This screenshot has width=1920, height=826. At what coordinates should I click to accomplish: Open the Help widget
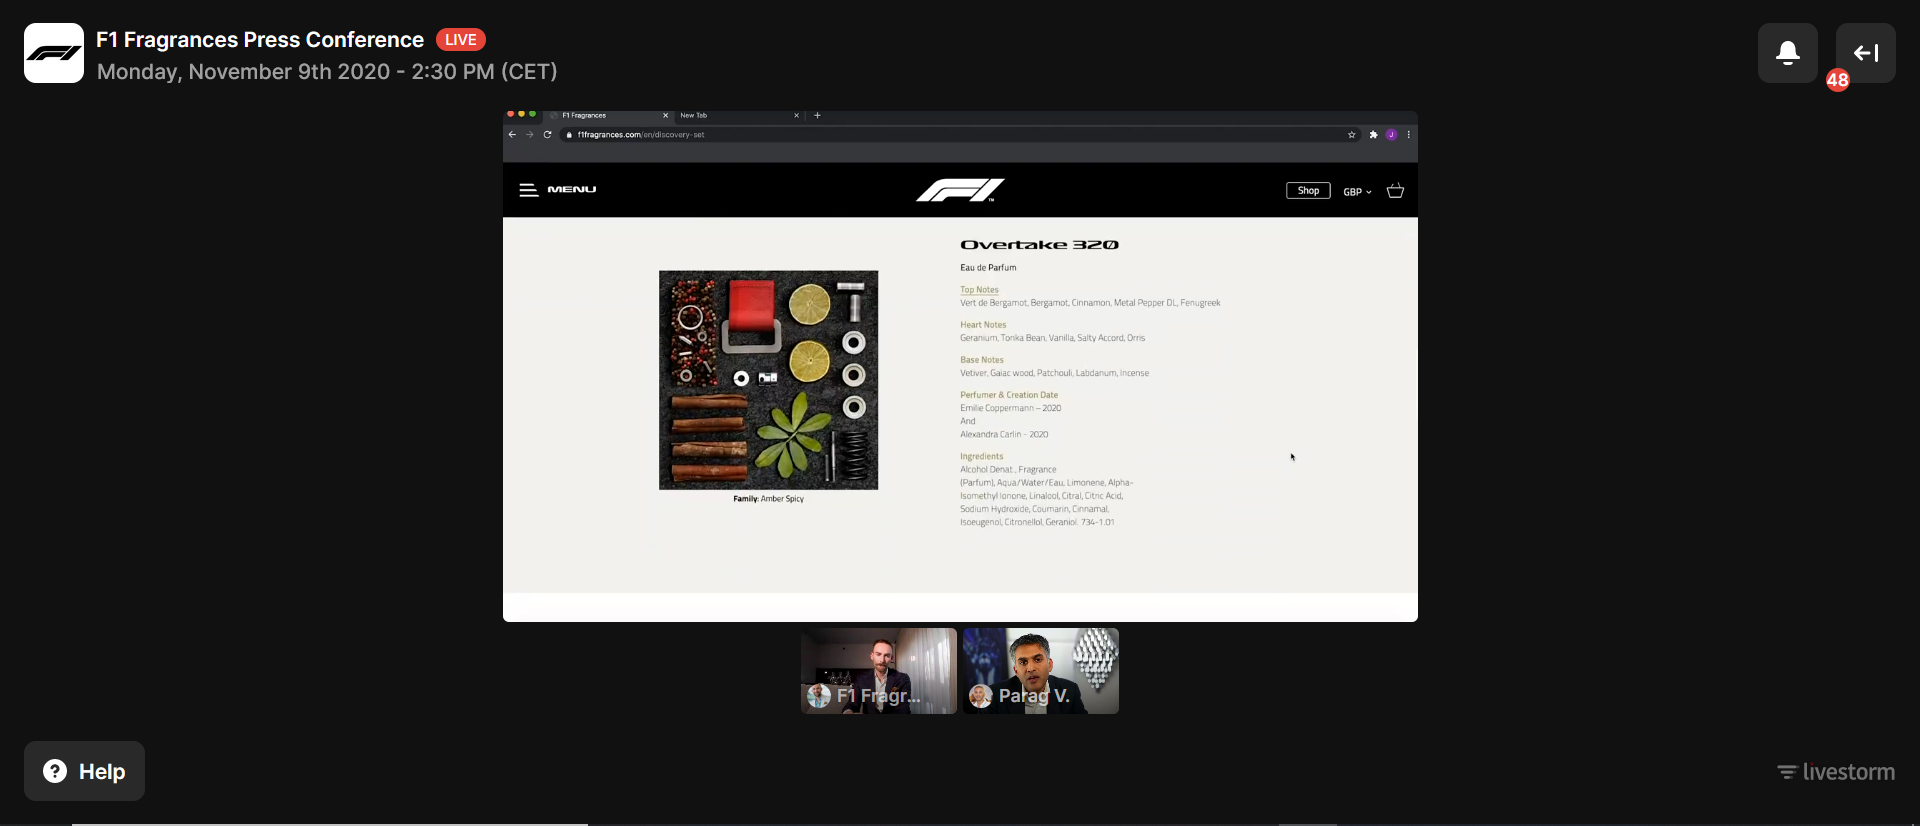(x=84, y=771)
